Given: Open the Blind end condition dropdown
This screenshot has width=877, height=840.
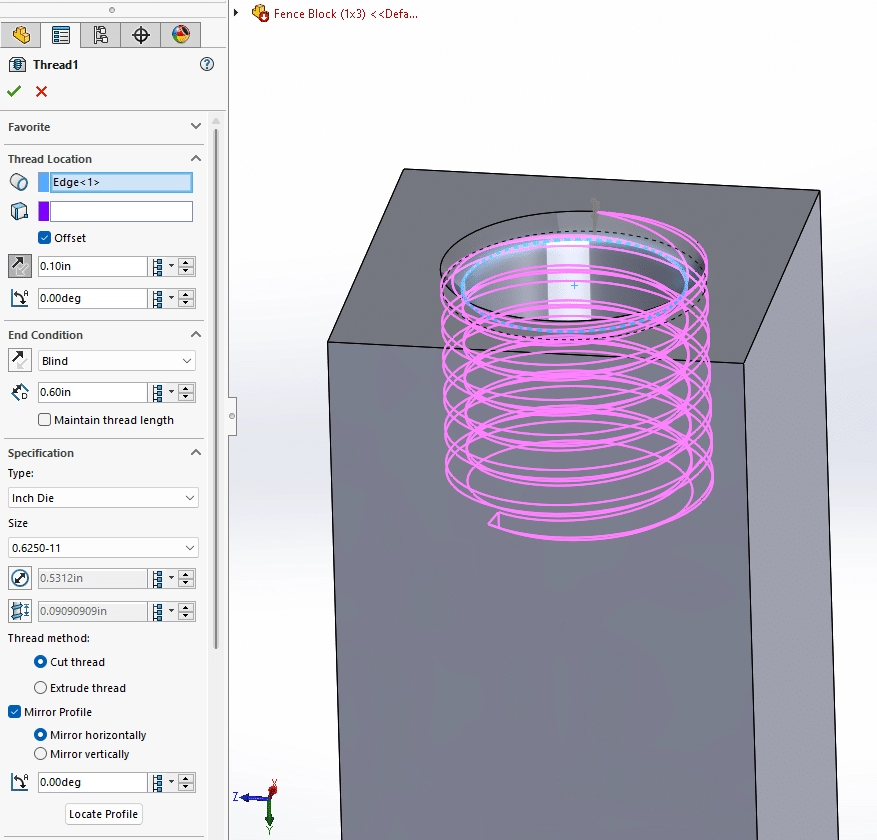Looking at the screenshot, I should tap(116, 360).
